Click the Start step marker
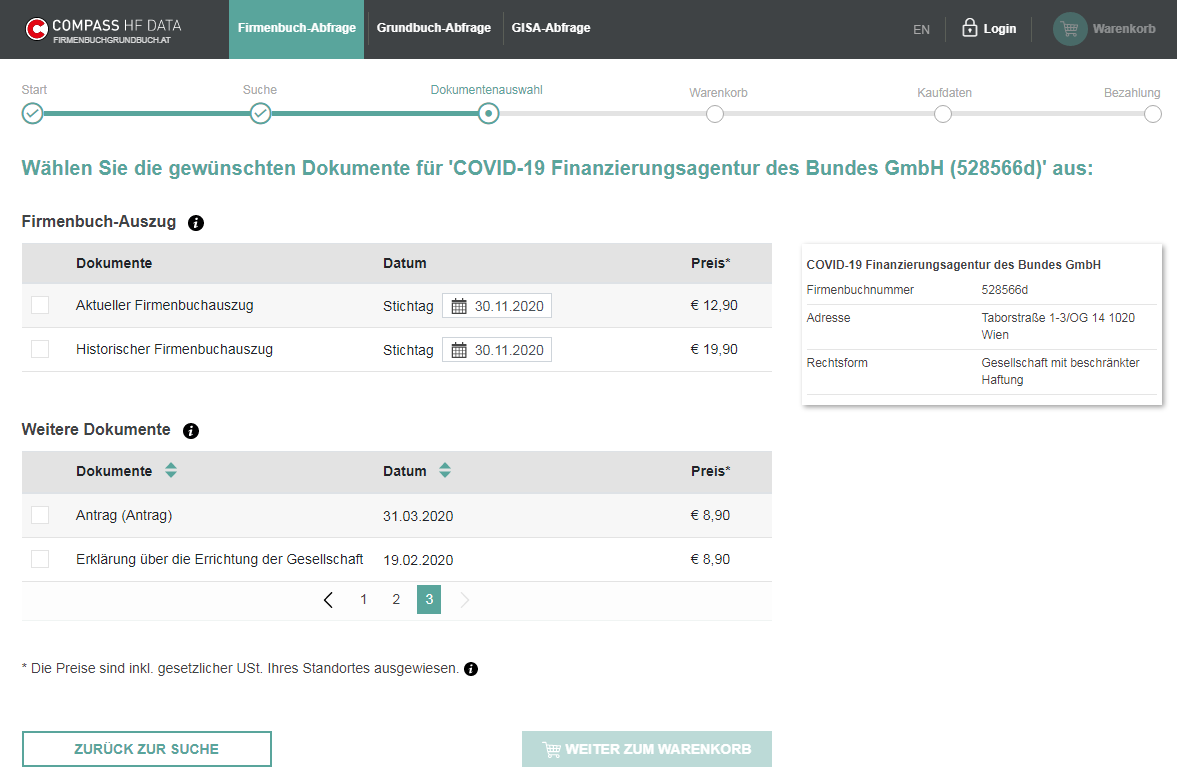The image size is (1177, 780). pos(32,114)
